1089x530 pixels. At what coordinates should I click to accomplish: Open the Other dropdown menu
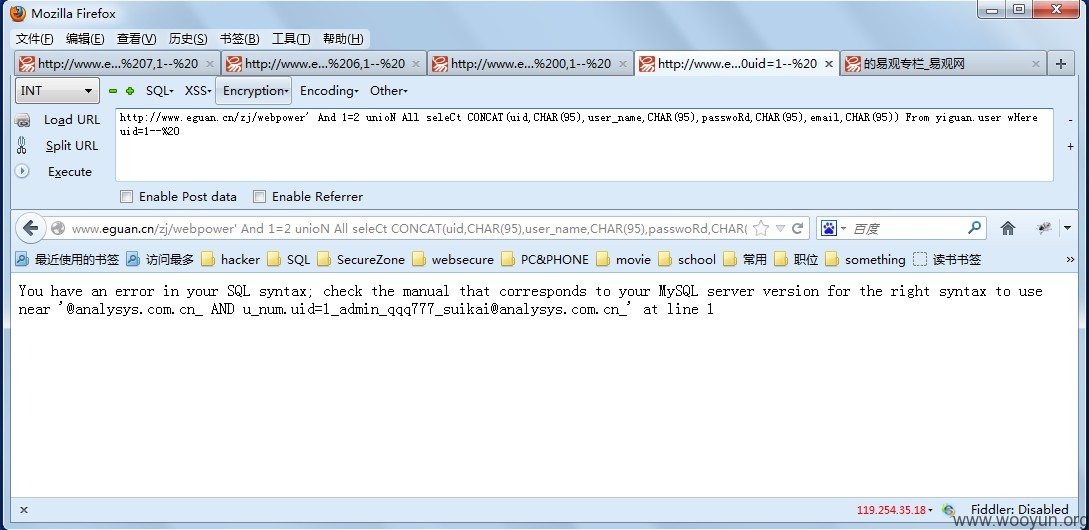[x=388, y=91]
